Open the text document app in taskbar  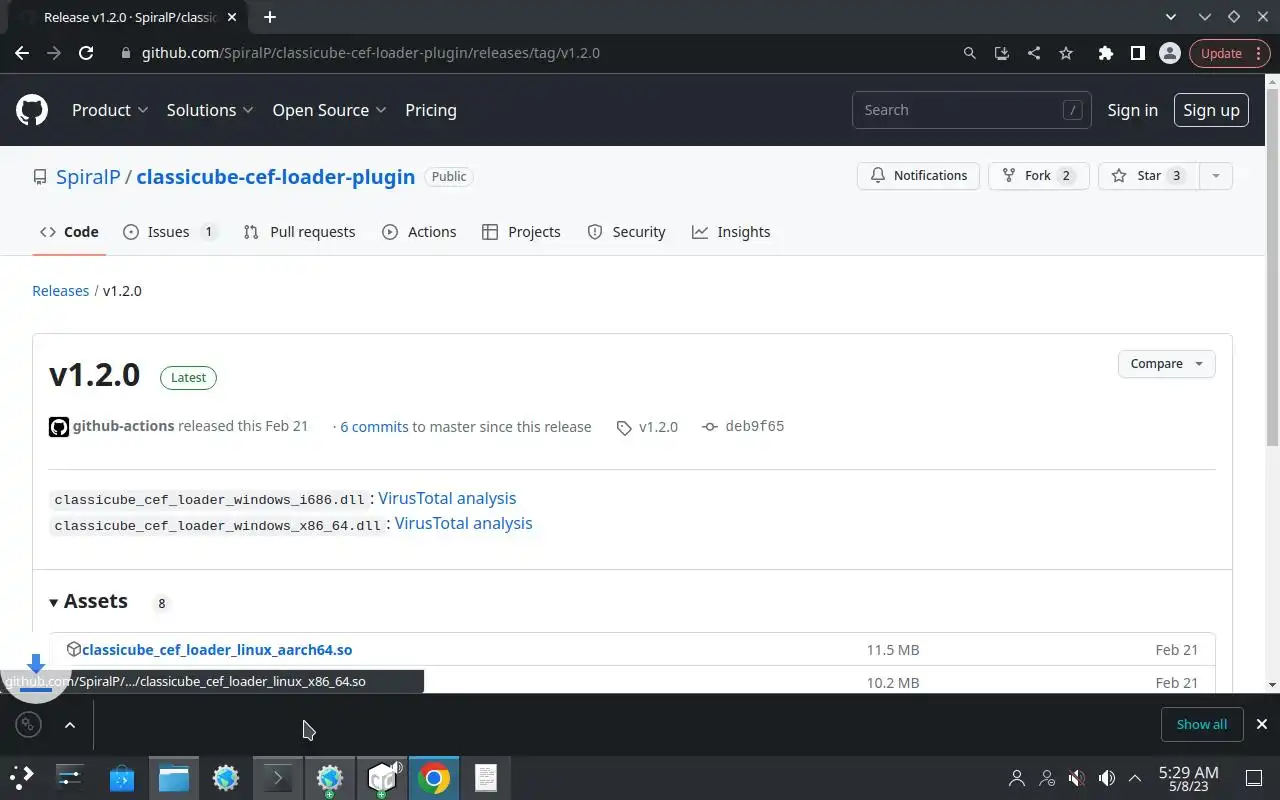coord(486,777)
